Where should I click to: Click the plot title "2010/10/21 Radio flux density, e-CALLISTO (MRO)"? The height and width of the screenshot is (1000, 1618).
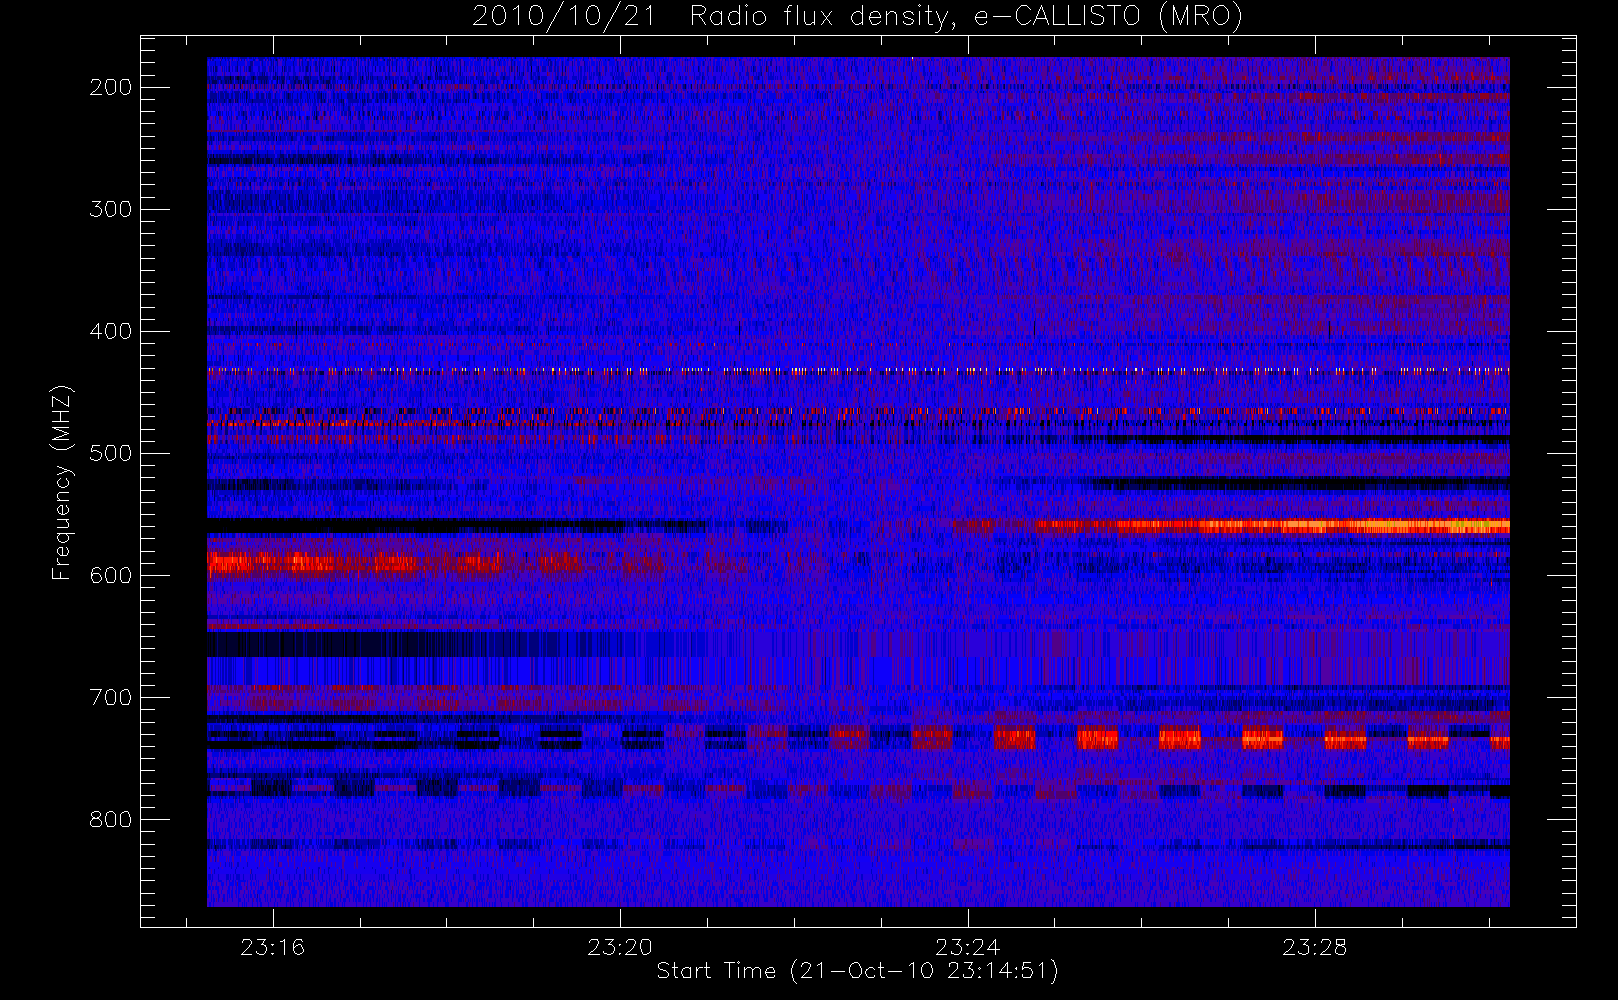pyautogui.click(x=857, y=17)
